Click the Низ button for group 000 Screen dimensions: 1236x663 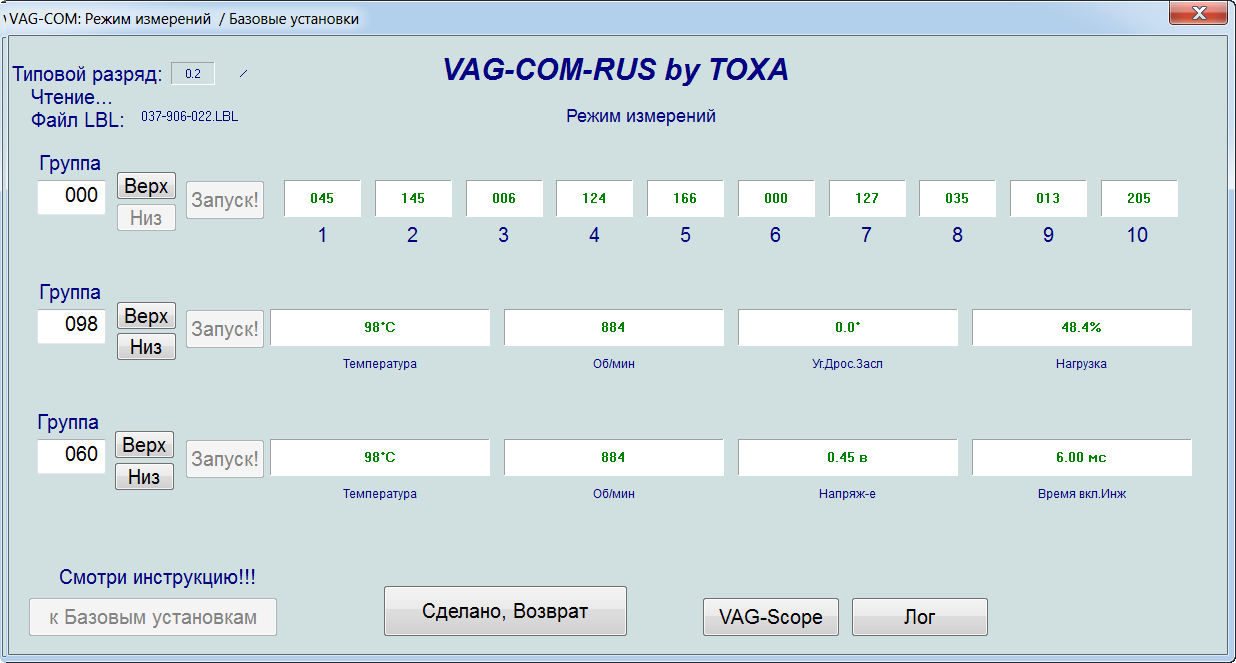pos(146,217)
